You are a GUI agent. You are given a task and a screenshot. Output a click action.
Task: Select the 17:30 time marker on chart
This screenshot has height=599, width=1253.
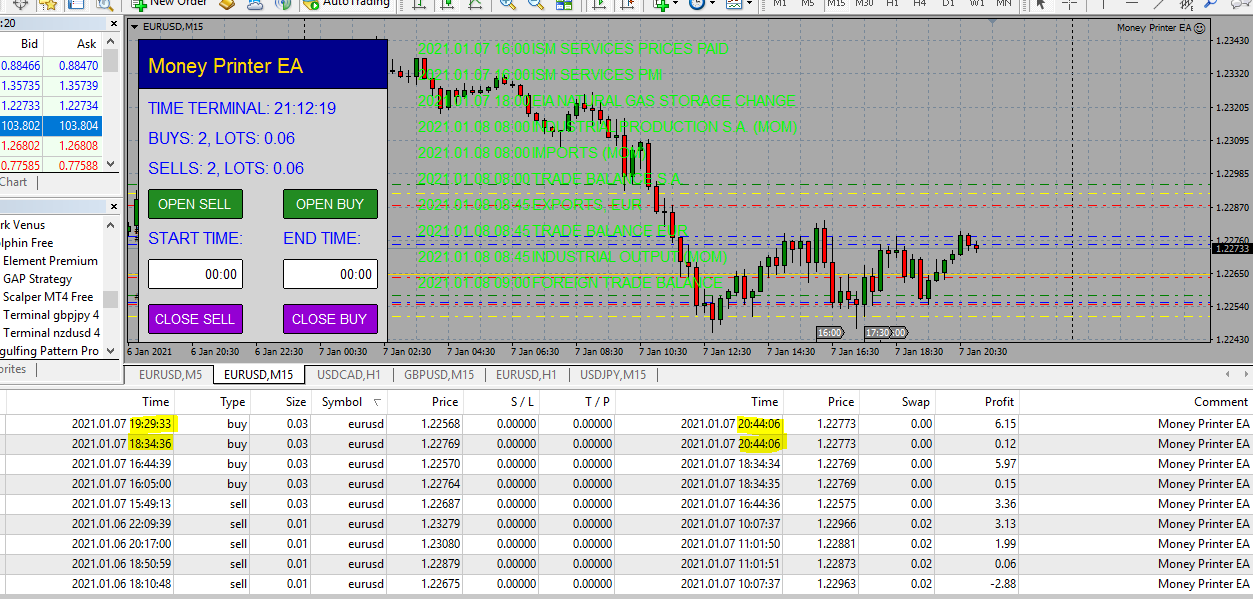pos(878,333)
